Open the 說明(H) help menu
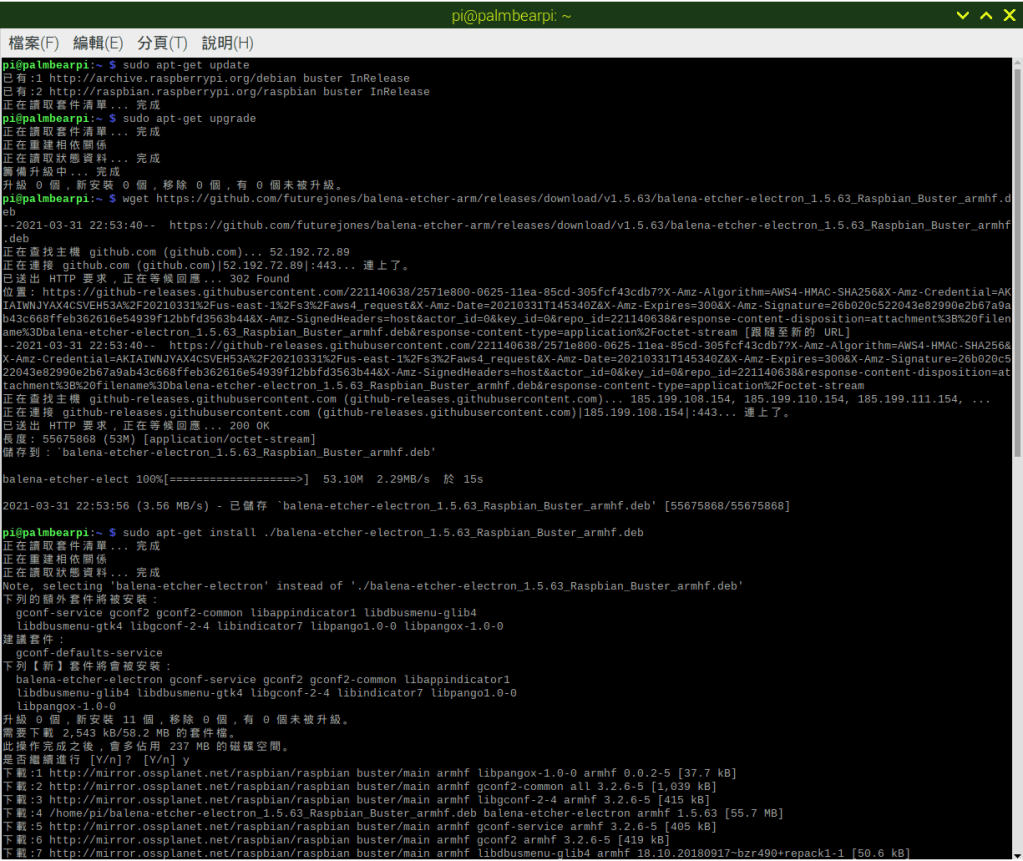Image resolution: width=1023 pixels, height=861 pixels. click(x=227, y=43)
